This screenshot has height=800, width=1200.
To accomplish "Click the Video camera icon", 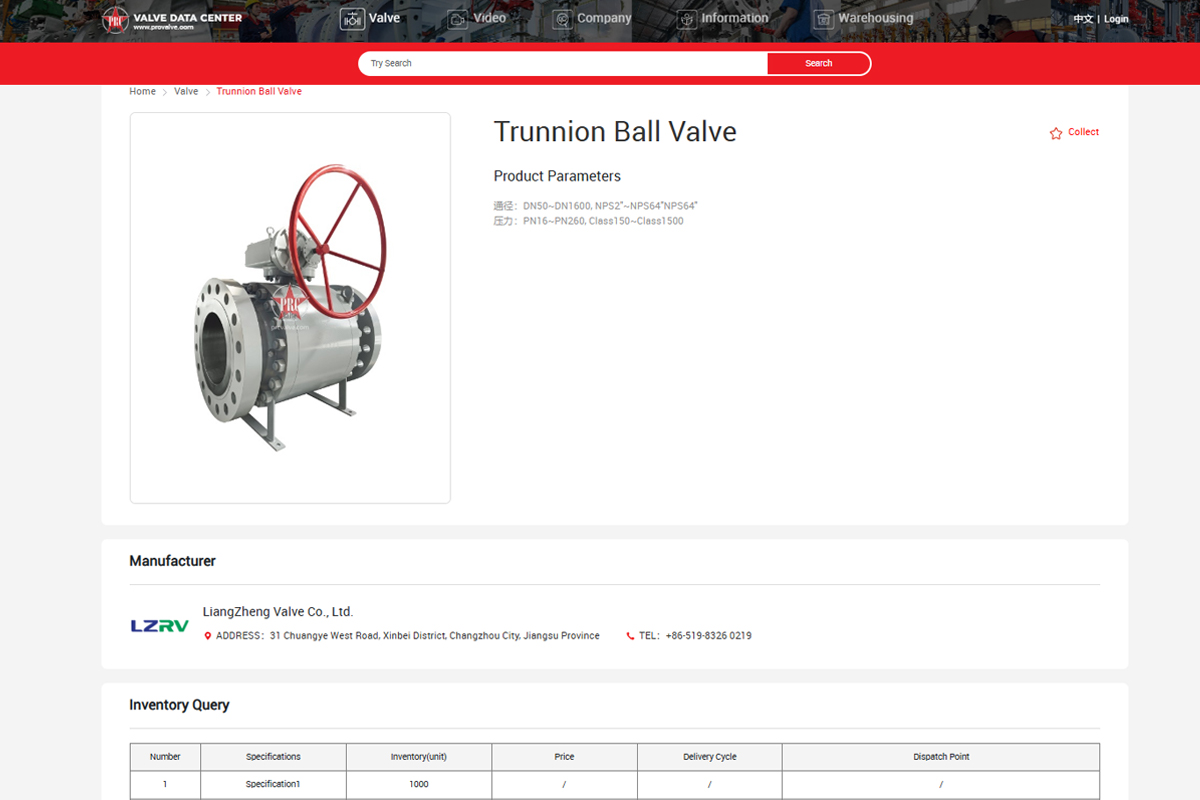I will (x=457, y=19).
